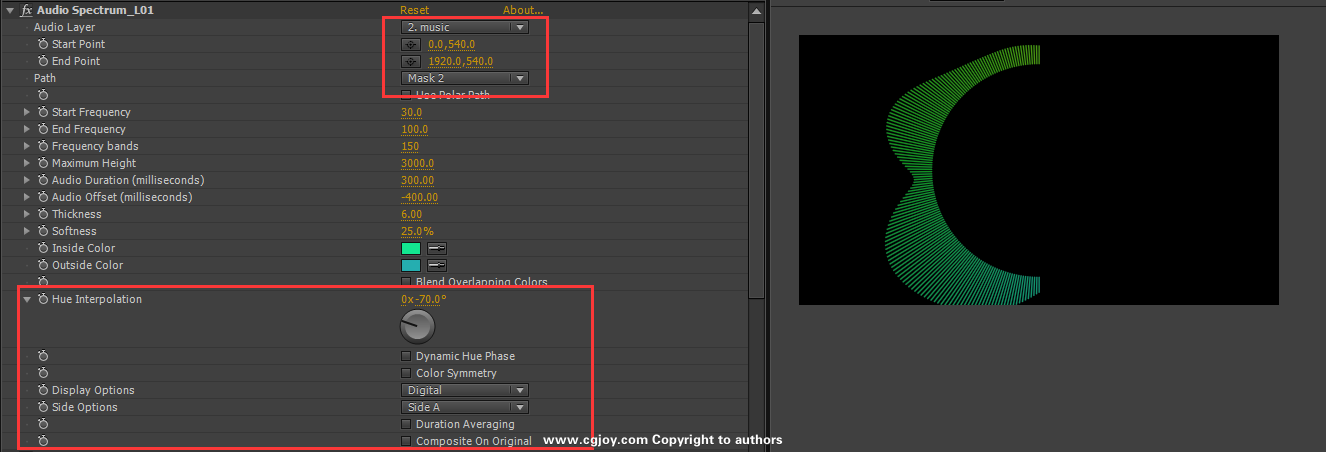Screen dimensions: 1326x452
Task: Enable Duration Averaging checkbox
Action: coord(406,424)
